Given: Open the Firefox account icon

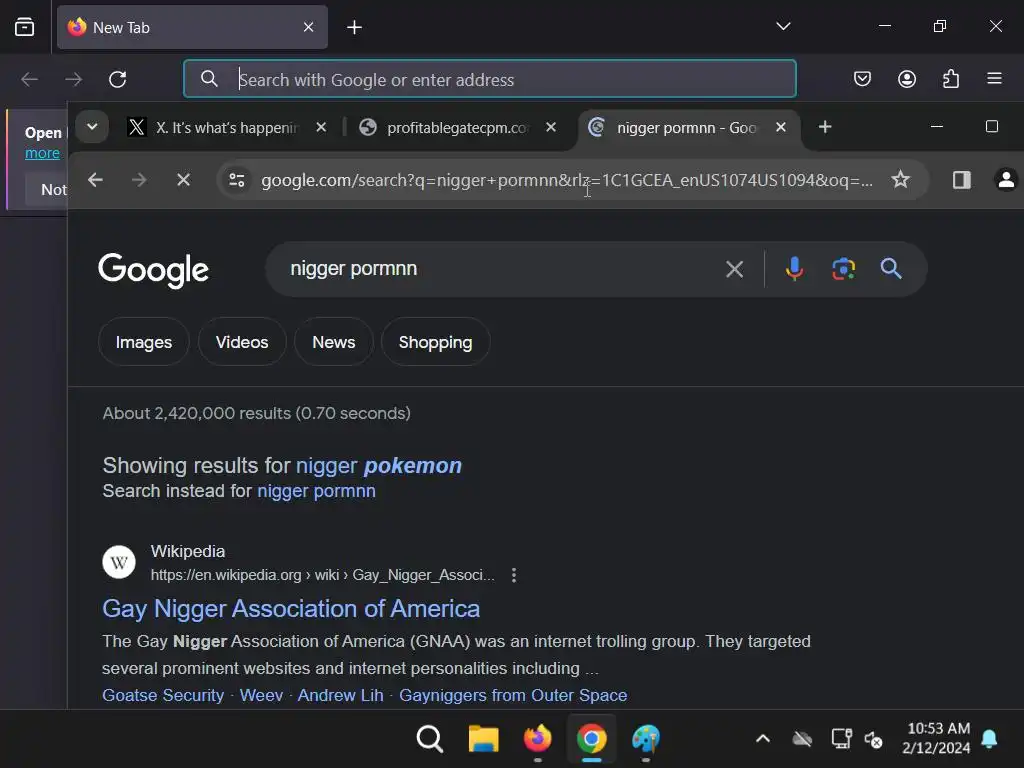Looking at the screenshot, I should (906, 79).
